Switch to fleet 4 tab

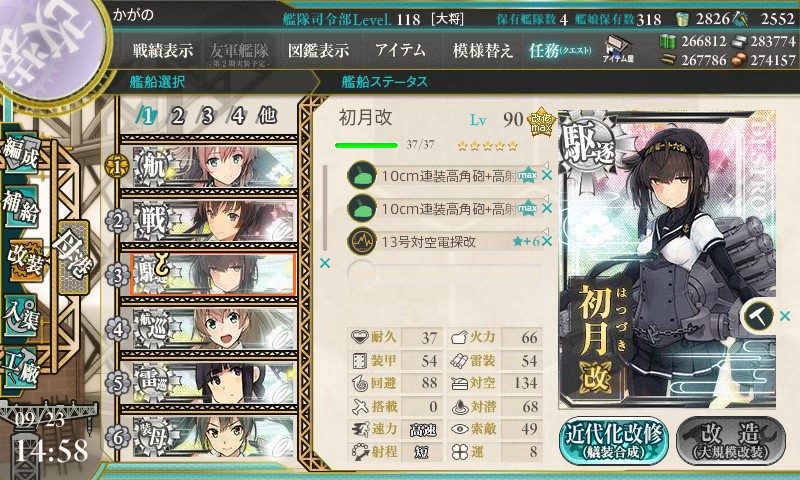(x=238, y=116)
